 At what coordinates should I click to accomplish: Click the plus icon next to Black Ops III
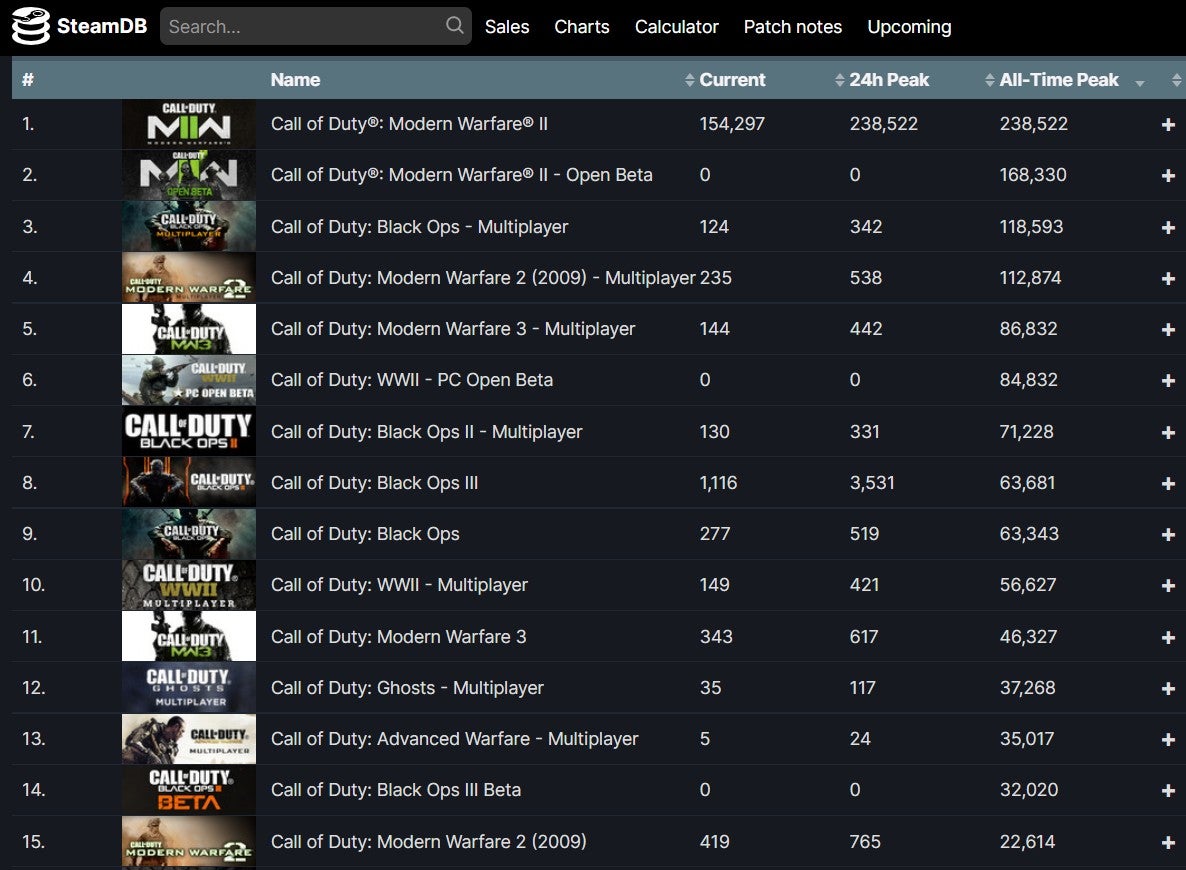[x=1167, y=482]
